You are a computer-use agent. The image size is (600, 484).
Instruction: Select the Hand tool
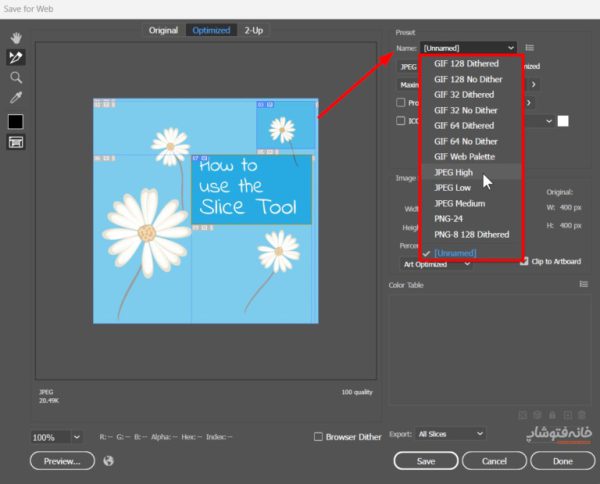[16, 37]
